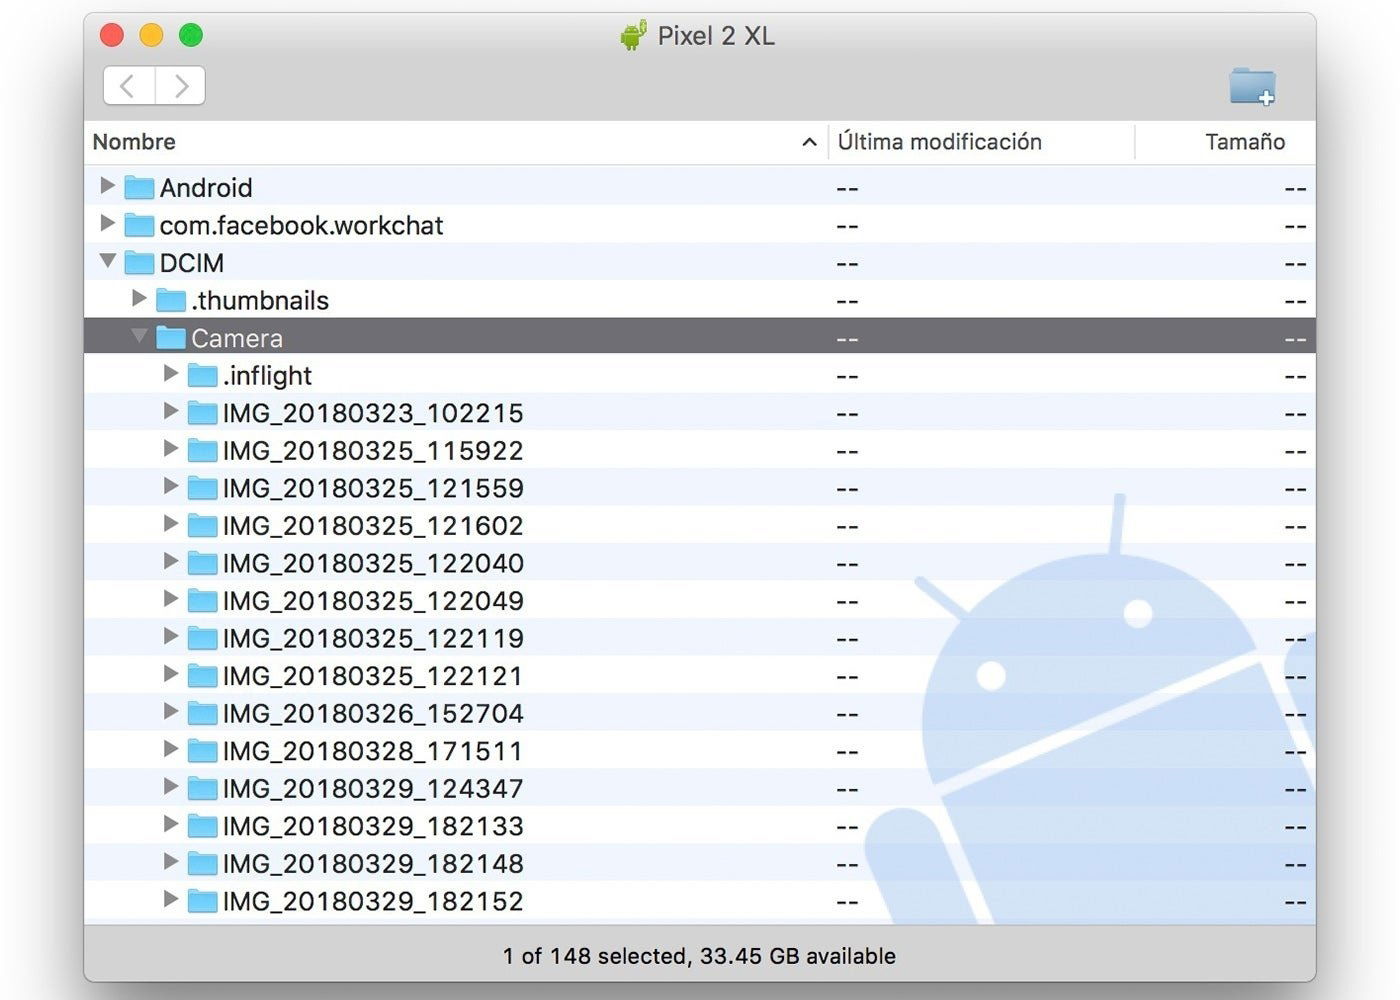Close the Pixel 2 XL window
Screen dimensions: 1400x1000
tap(112, 36)
